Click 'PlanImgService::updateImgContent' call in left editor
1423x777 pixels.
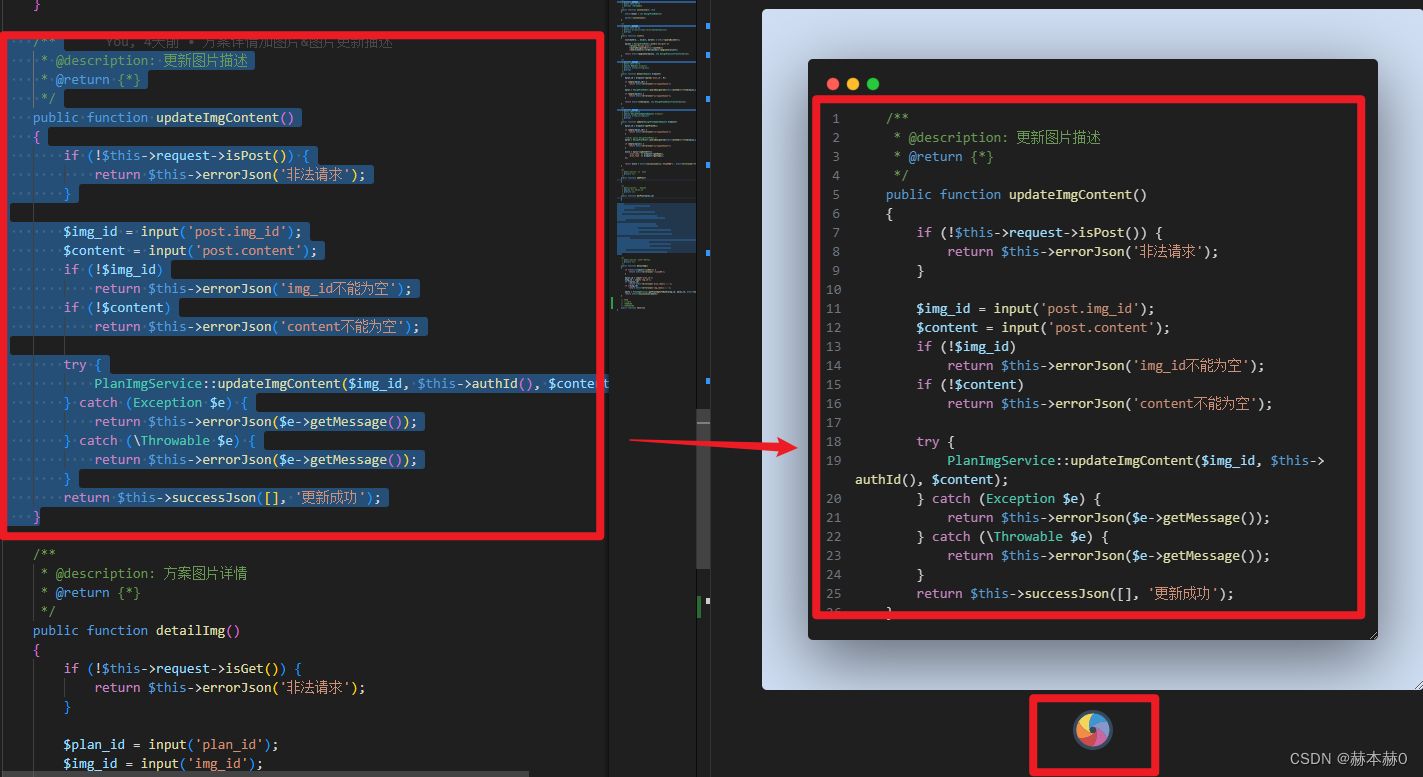point(350,384)
